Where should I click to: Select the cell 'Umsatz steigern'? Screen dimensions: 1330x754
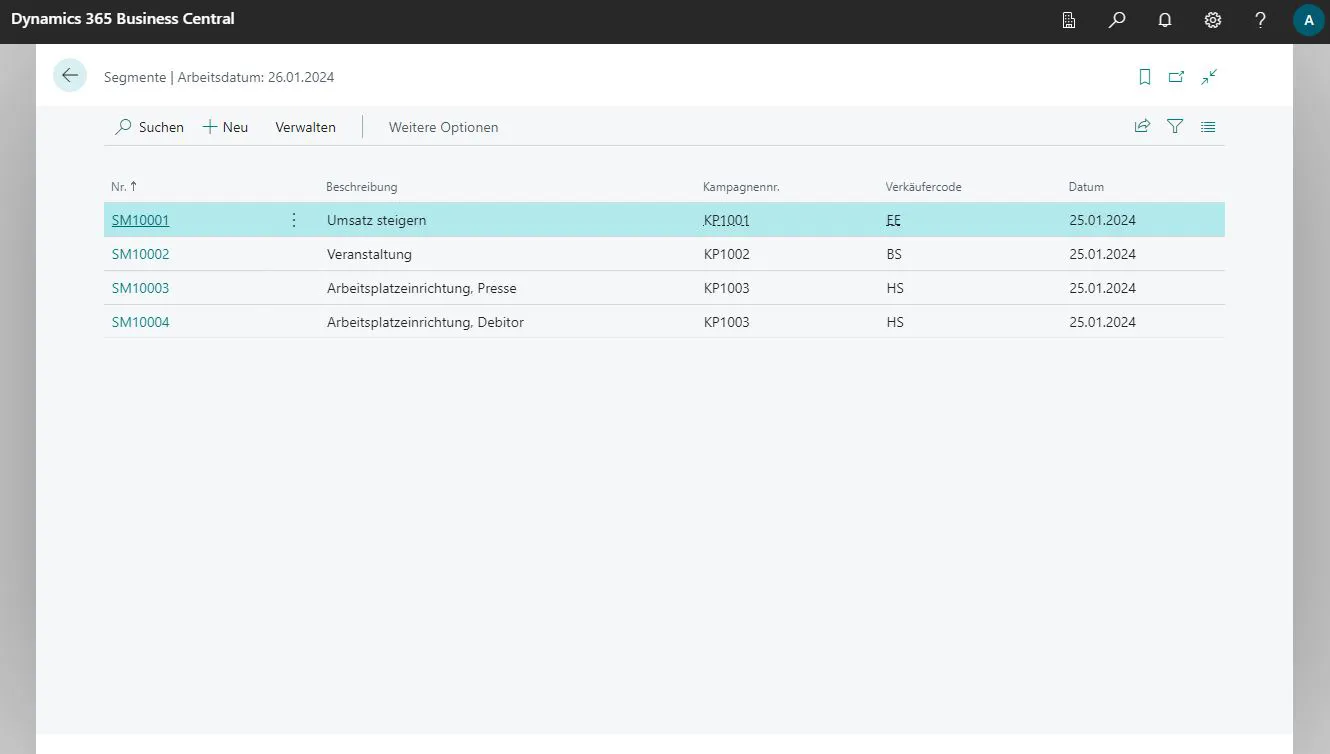pyautogui.click(x=376, y=220)
